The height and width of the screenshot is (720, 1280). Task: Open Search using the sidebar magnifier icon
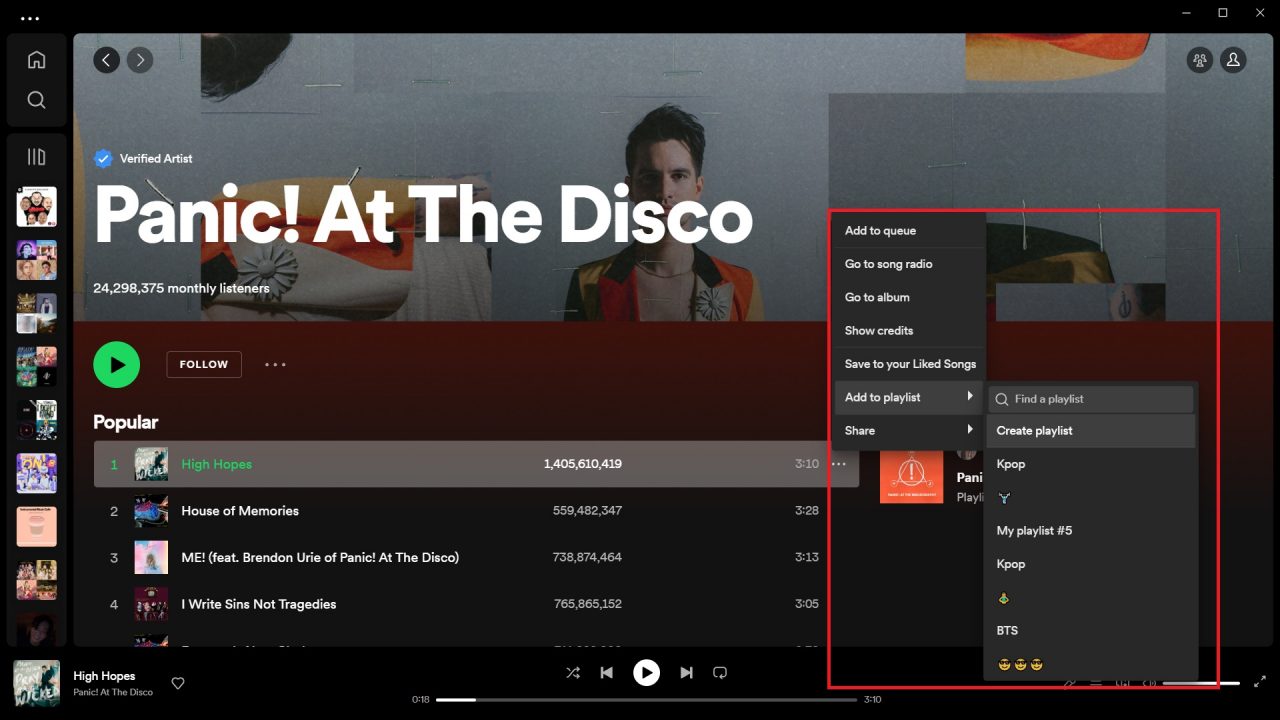point(36,99)
